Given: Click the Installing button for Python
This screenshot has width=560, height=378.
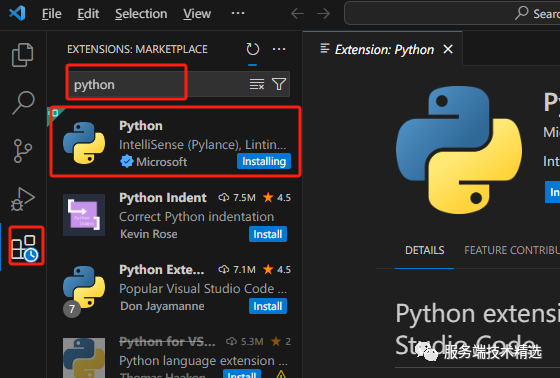Looking at the screenshot, I should tap(264, 161).
